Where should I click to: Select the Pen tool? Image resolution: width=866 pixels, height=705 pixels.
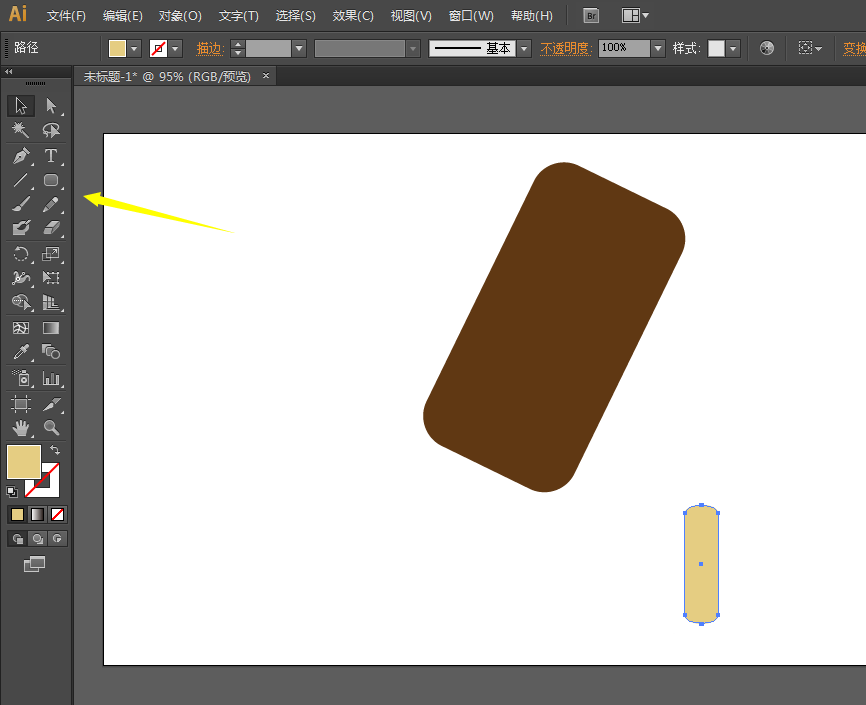(x=20, y=156)
